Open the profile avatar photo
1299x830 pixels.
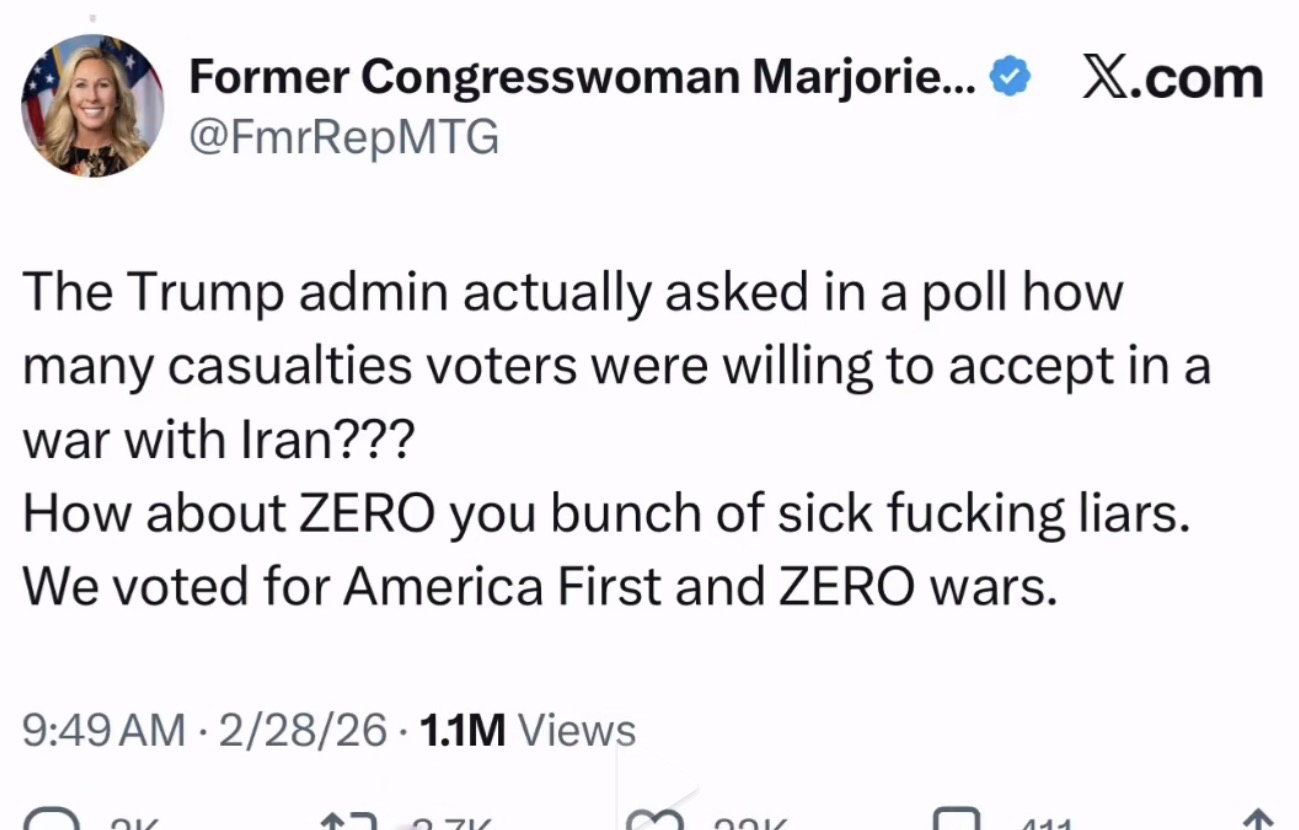92,106
